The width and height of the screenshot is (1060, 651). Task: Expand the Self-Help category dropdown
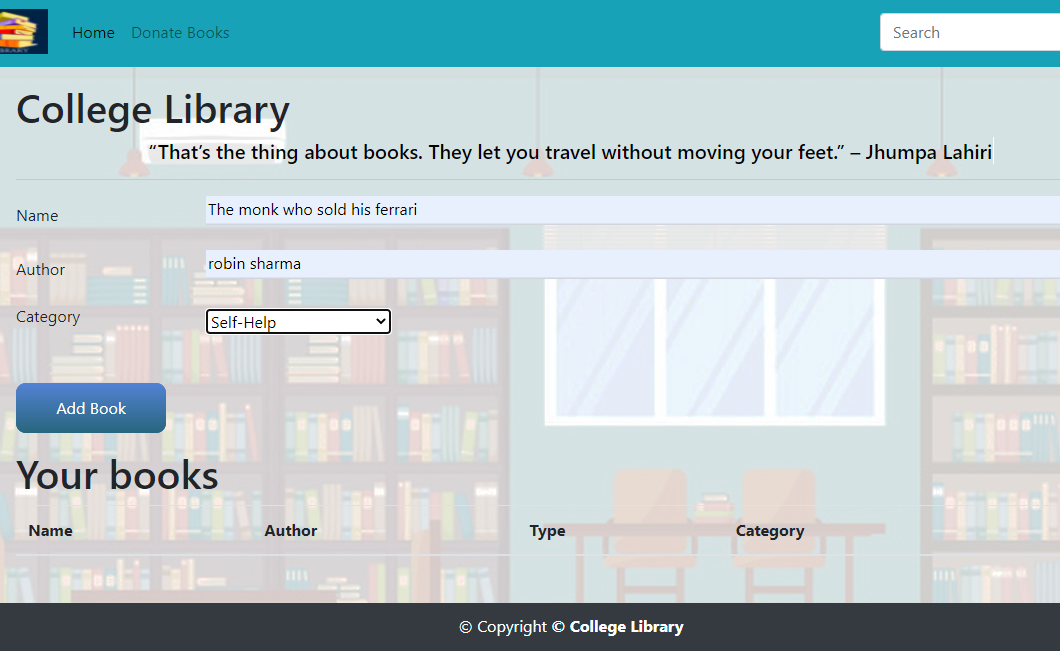click(x=298, y=322)
